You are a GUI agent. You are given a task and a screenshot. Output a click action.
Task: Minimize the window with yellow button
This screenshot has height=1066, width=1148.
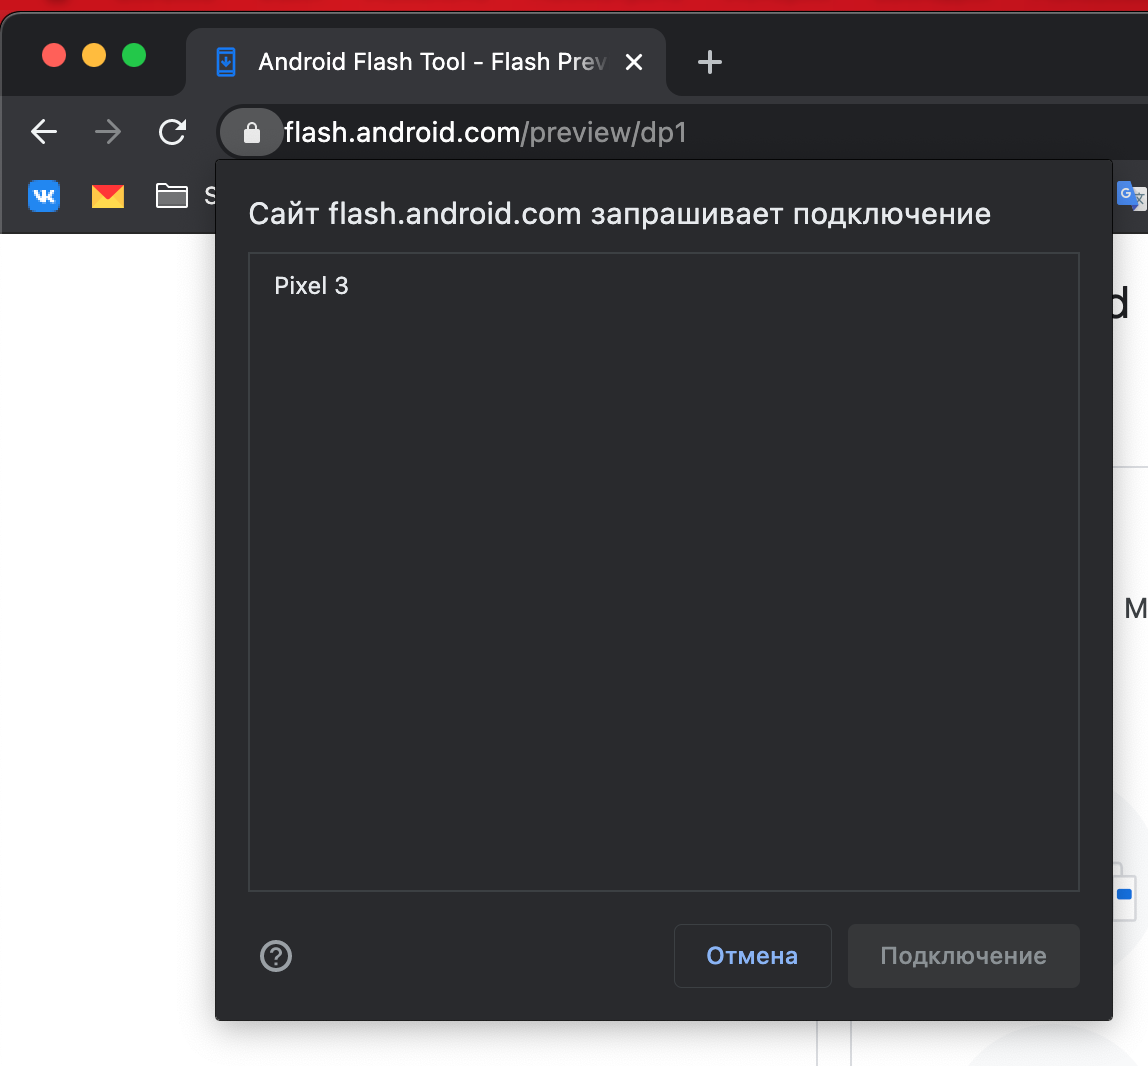pos(94,55)
